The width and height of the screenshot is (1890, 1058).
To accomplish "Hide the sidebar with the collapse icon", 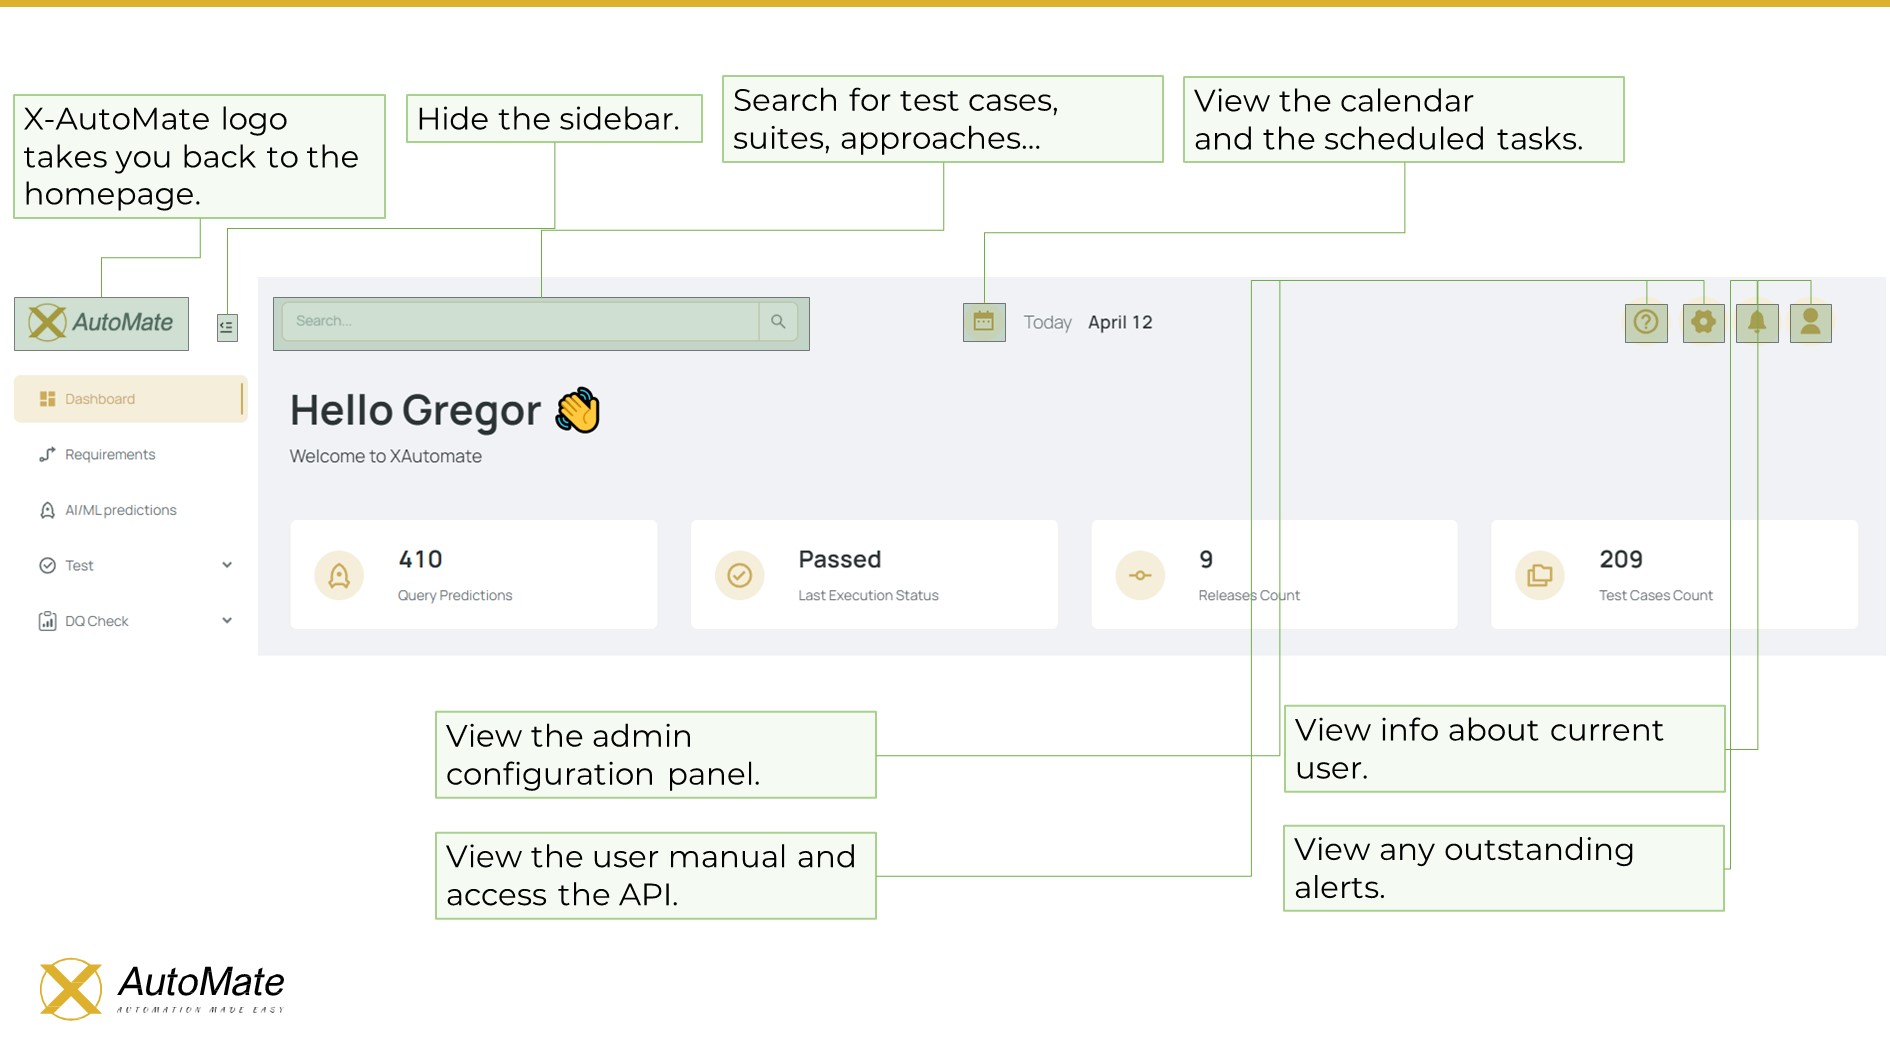I will click(227, 326).
